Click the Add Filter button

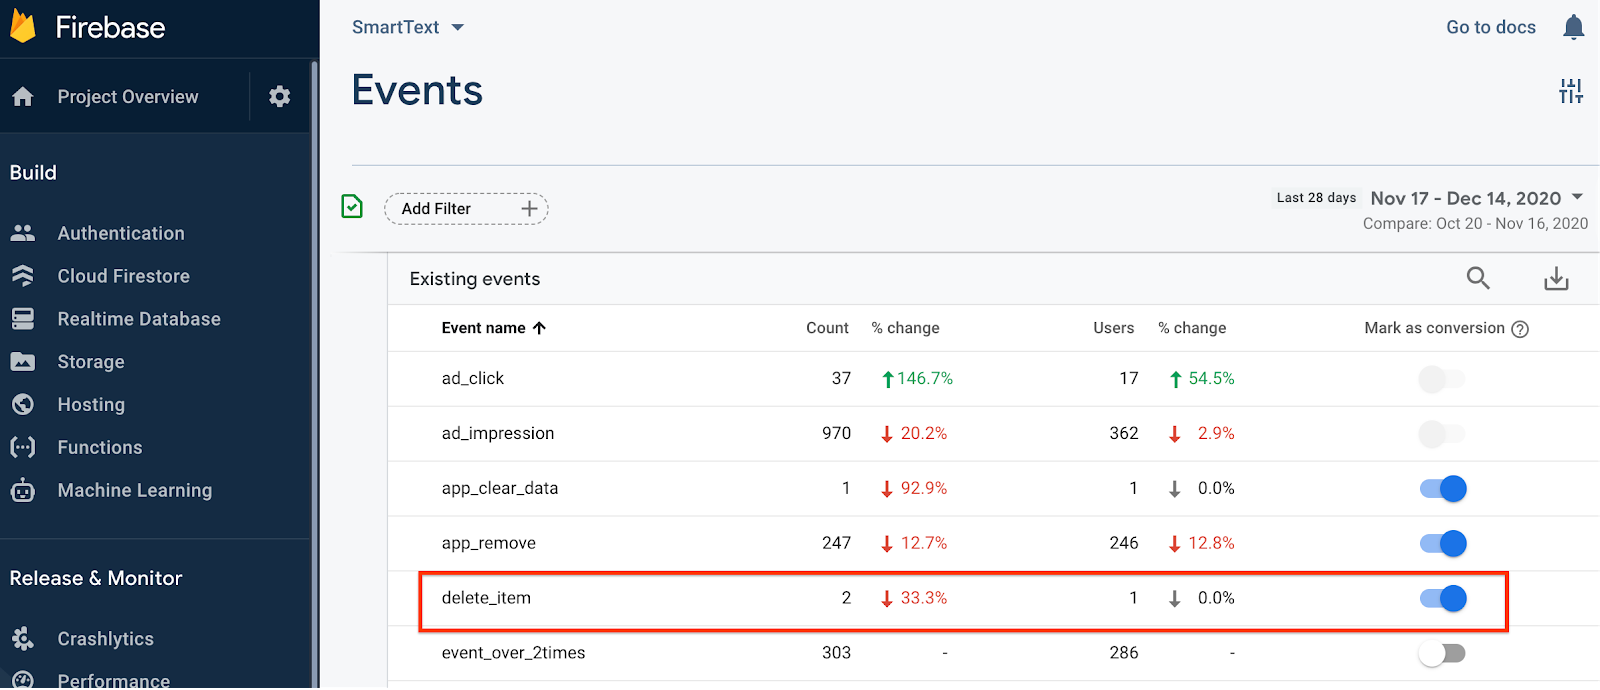point(466,208)
